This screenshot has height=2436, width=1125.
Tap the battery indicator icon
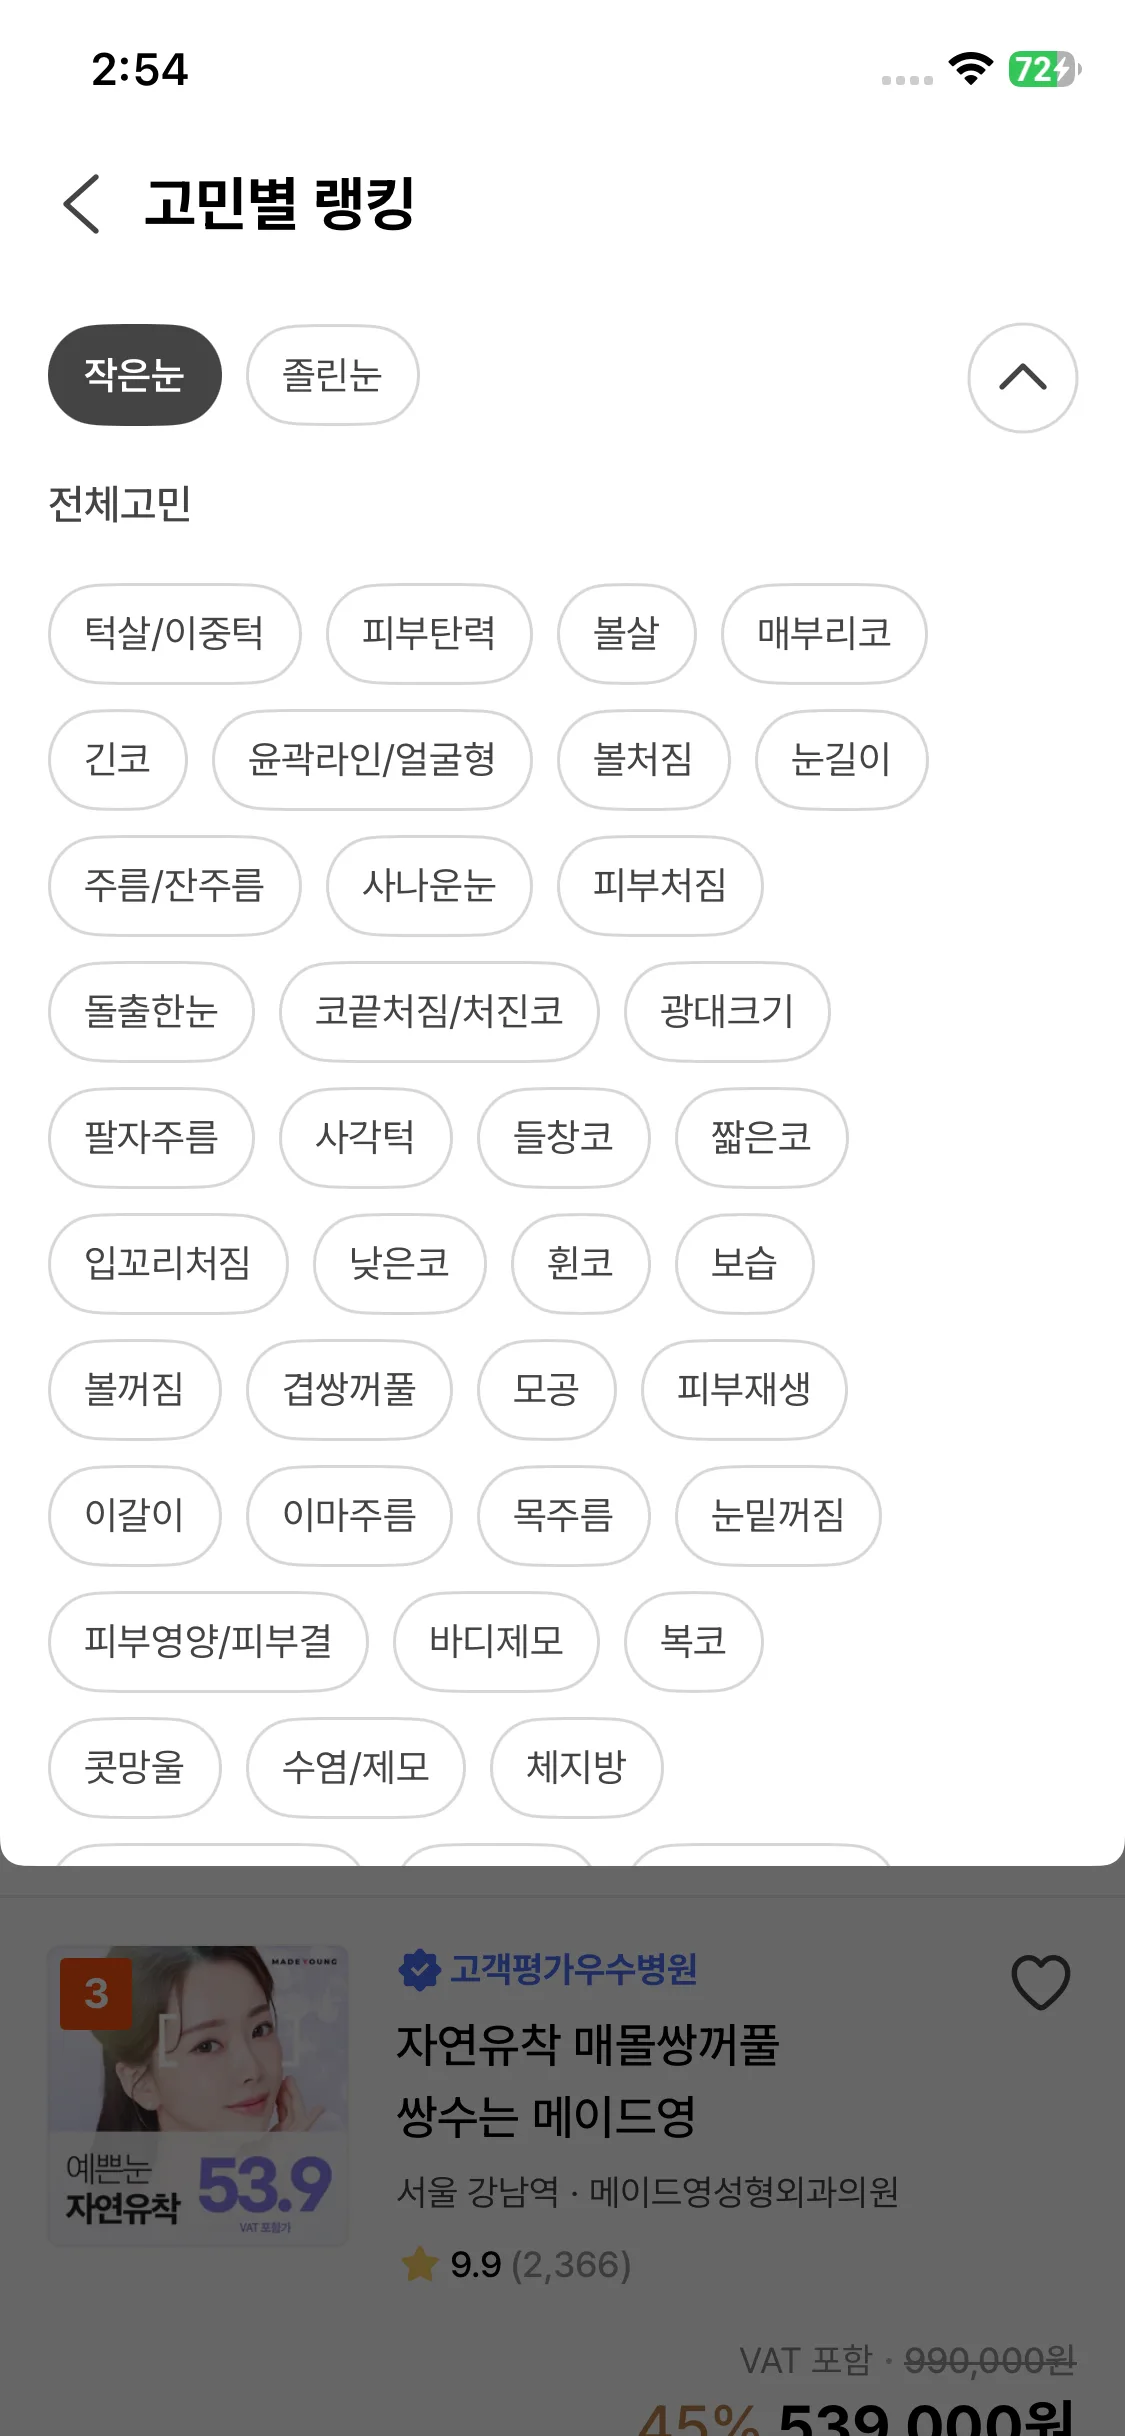pos(1044,69)
